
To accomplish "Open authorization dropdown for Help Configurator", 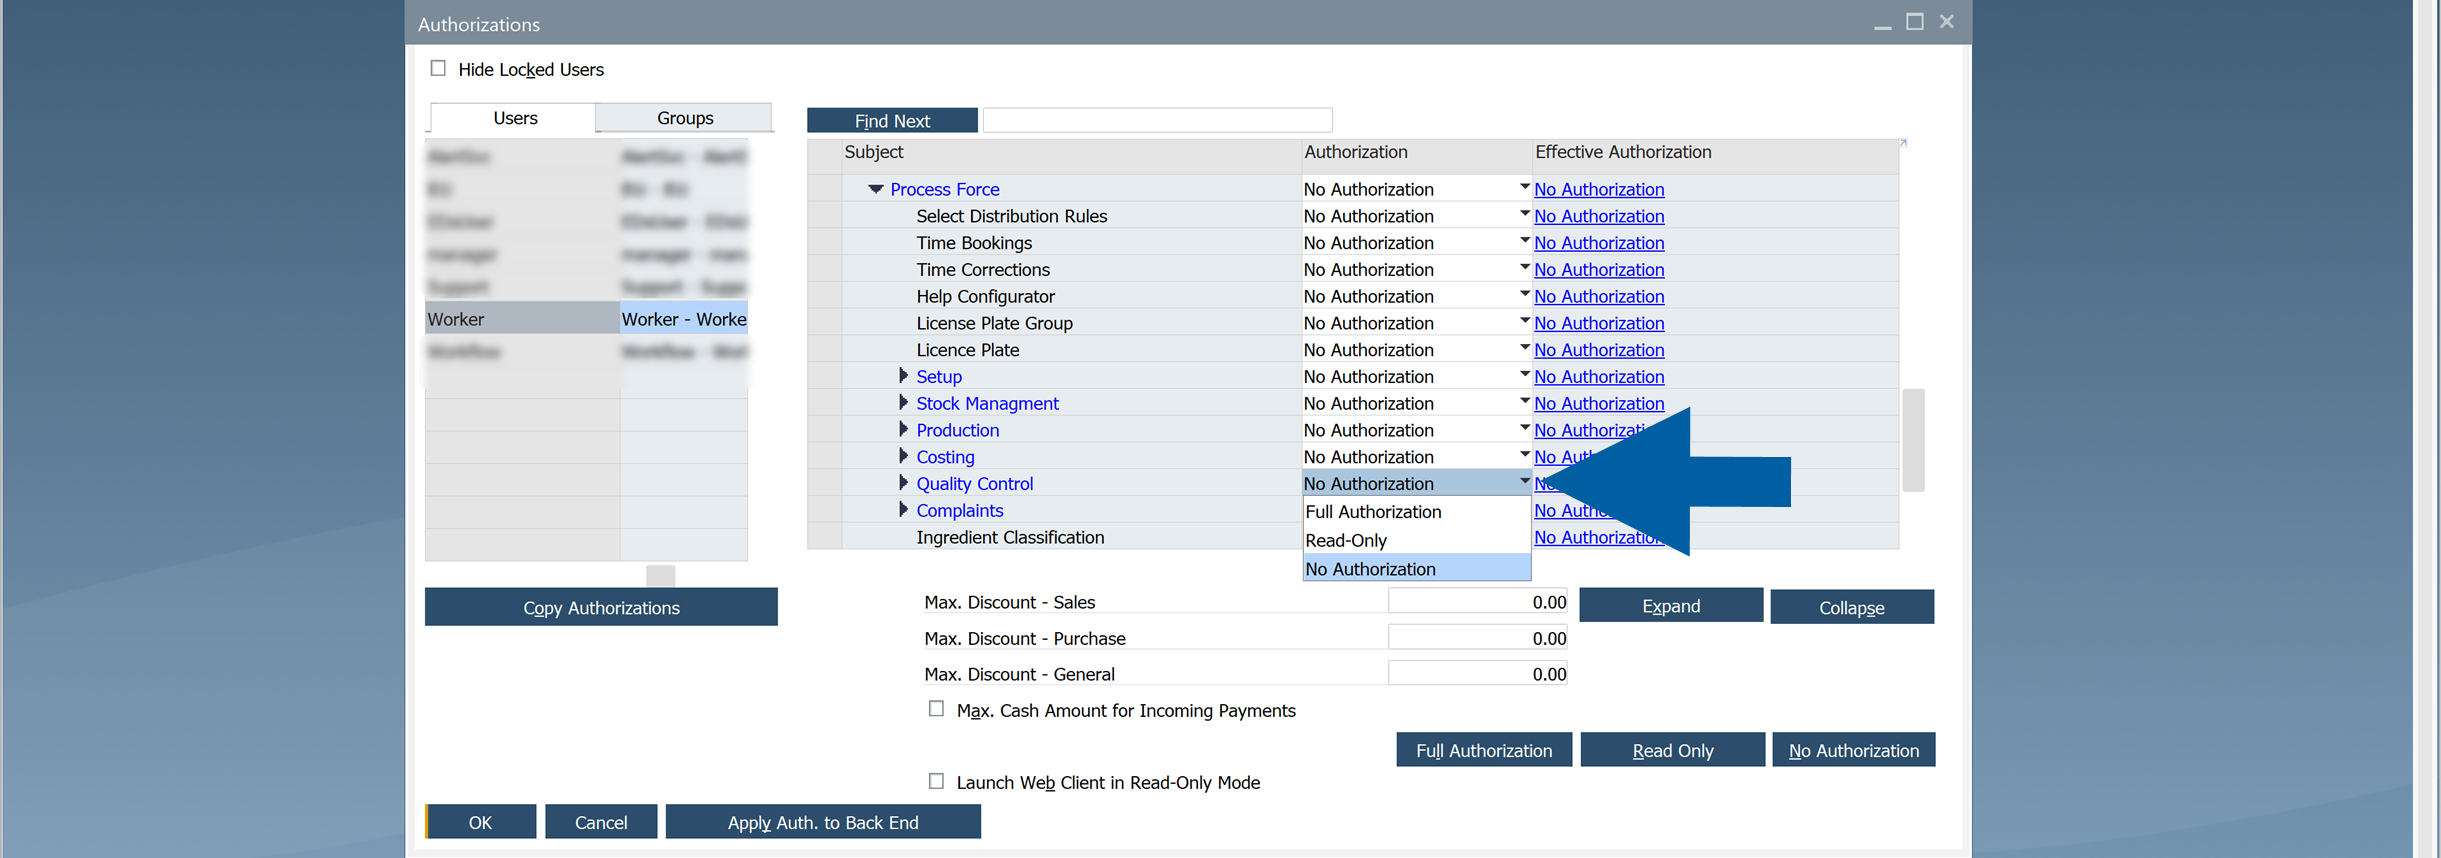I will pos(1524,295).
